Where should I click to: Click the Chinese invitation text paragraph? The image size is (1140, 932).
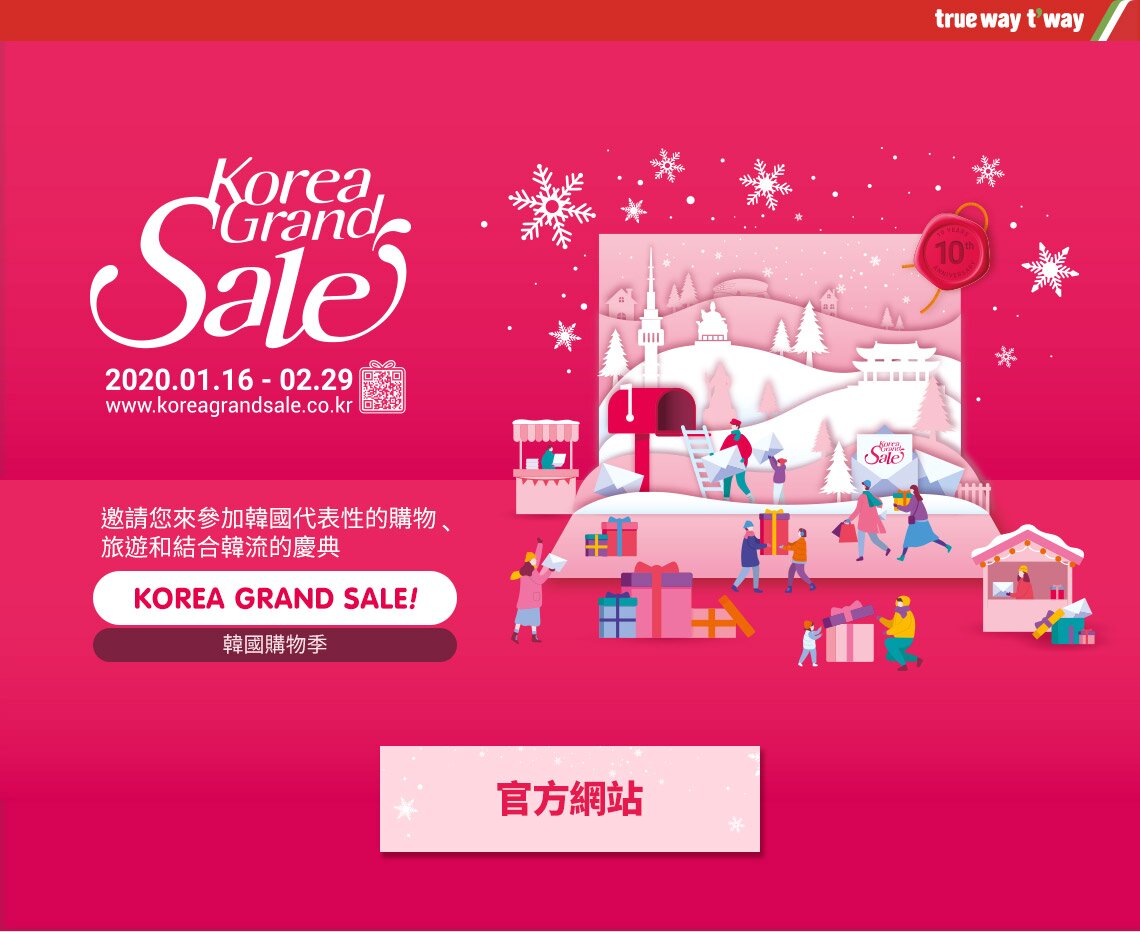point(276,532)
